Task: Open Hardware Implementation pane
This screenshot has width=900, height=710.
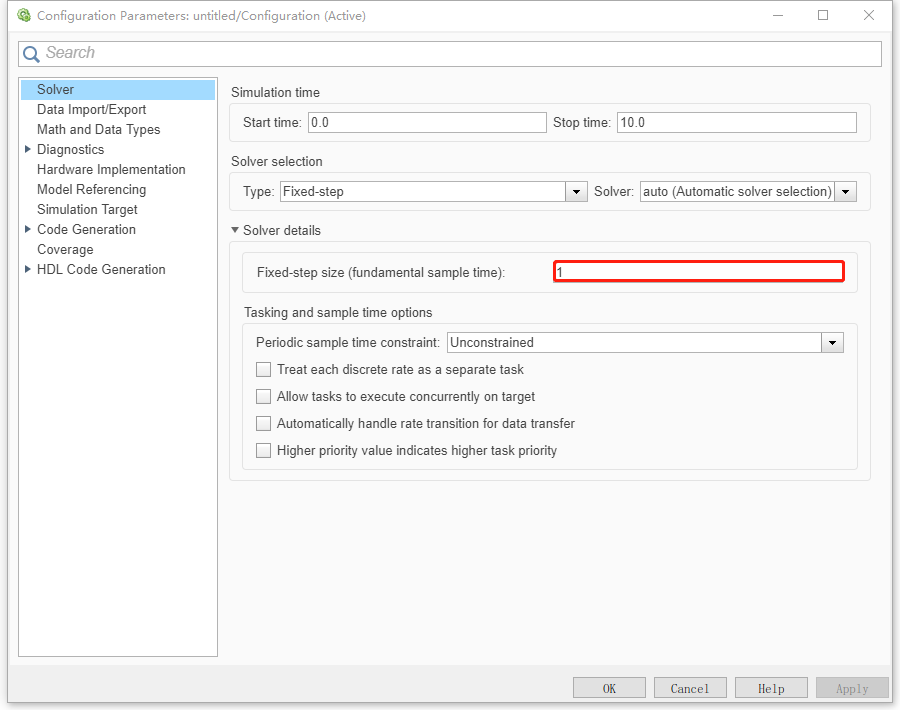Action: coord(111,170)
